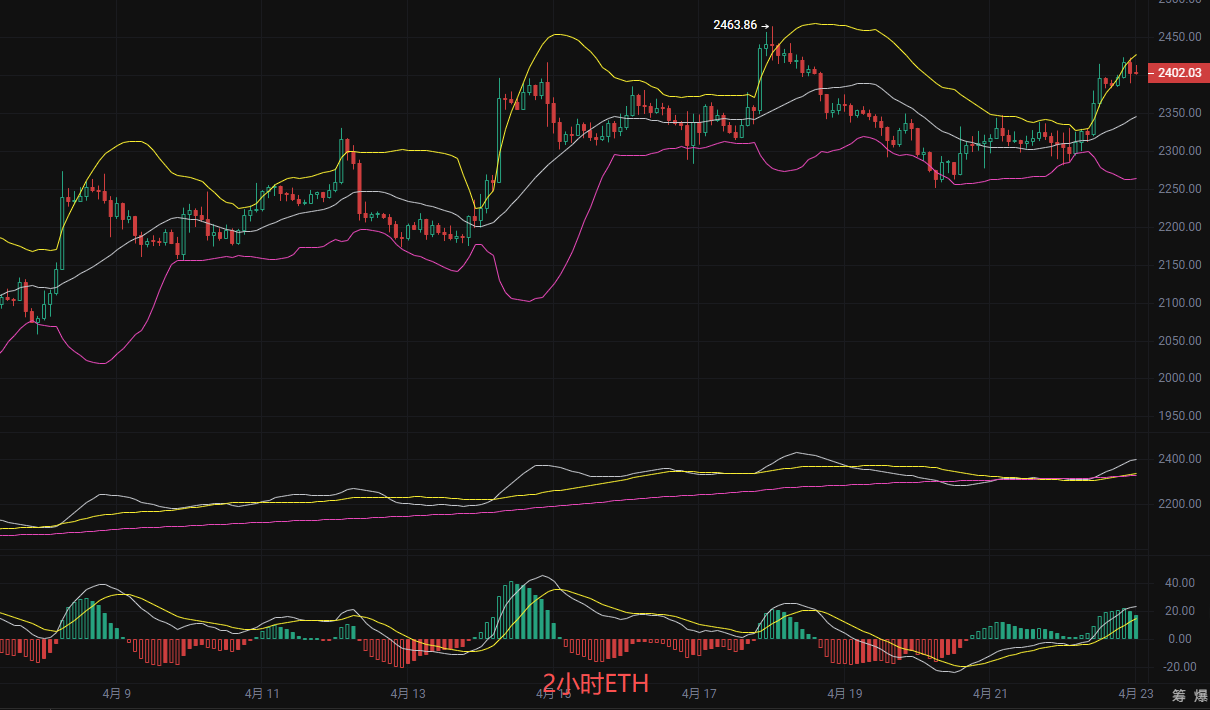This screenshot has height=710, width=1210.
Task: Click the 4月 23 date label
Action: tap(1135, 693)
